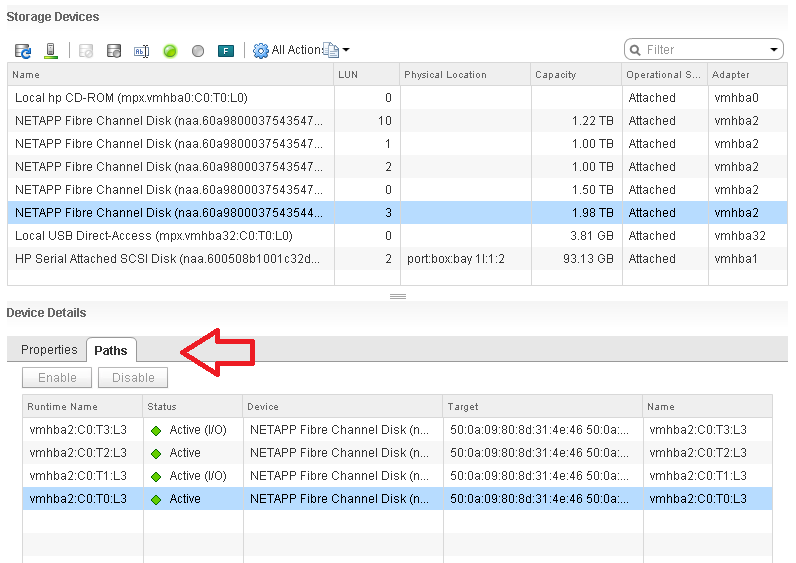Click the rename device icon

(141, 51)
